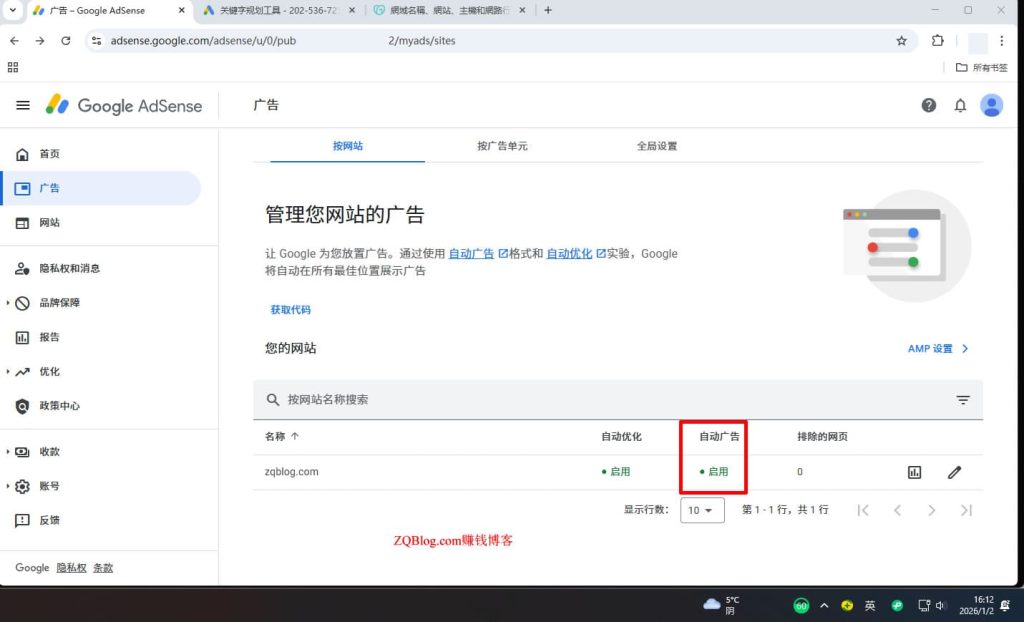The image size is (1024, 622).
Task: Switch to 按广告单元 tab
Action: point(502,146)
